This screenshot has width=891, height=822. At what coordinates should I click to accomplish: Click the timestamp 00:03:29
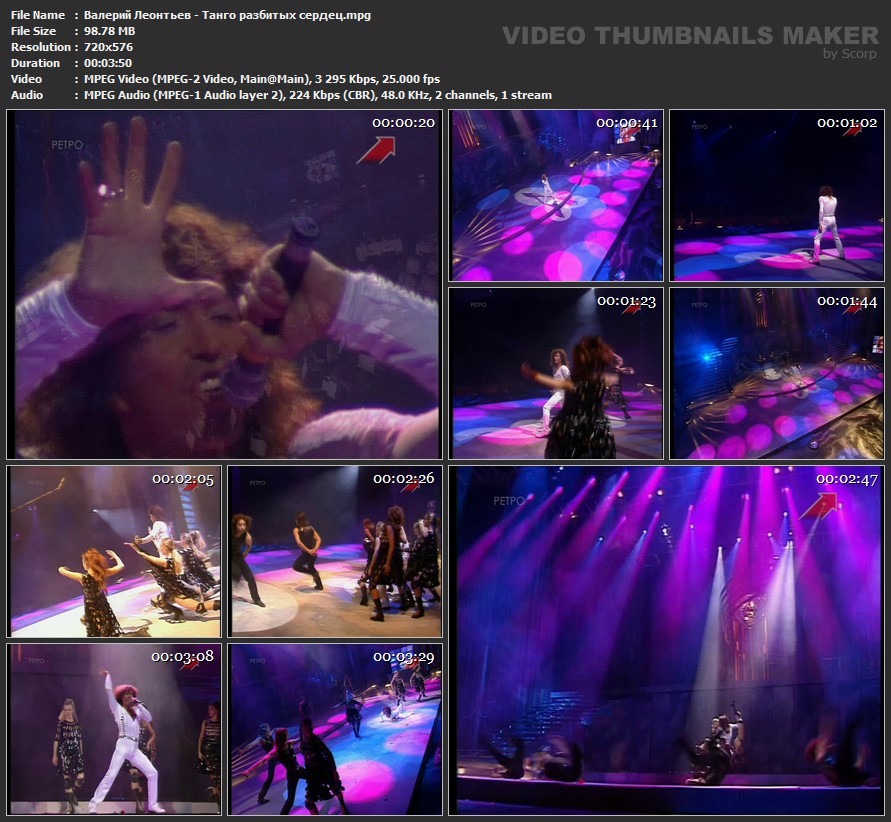[403, 657]
